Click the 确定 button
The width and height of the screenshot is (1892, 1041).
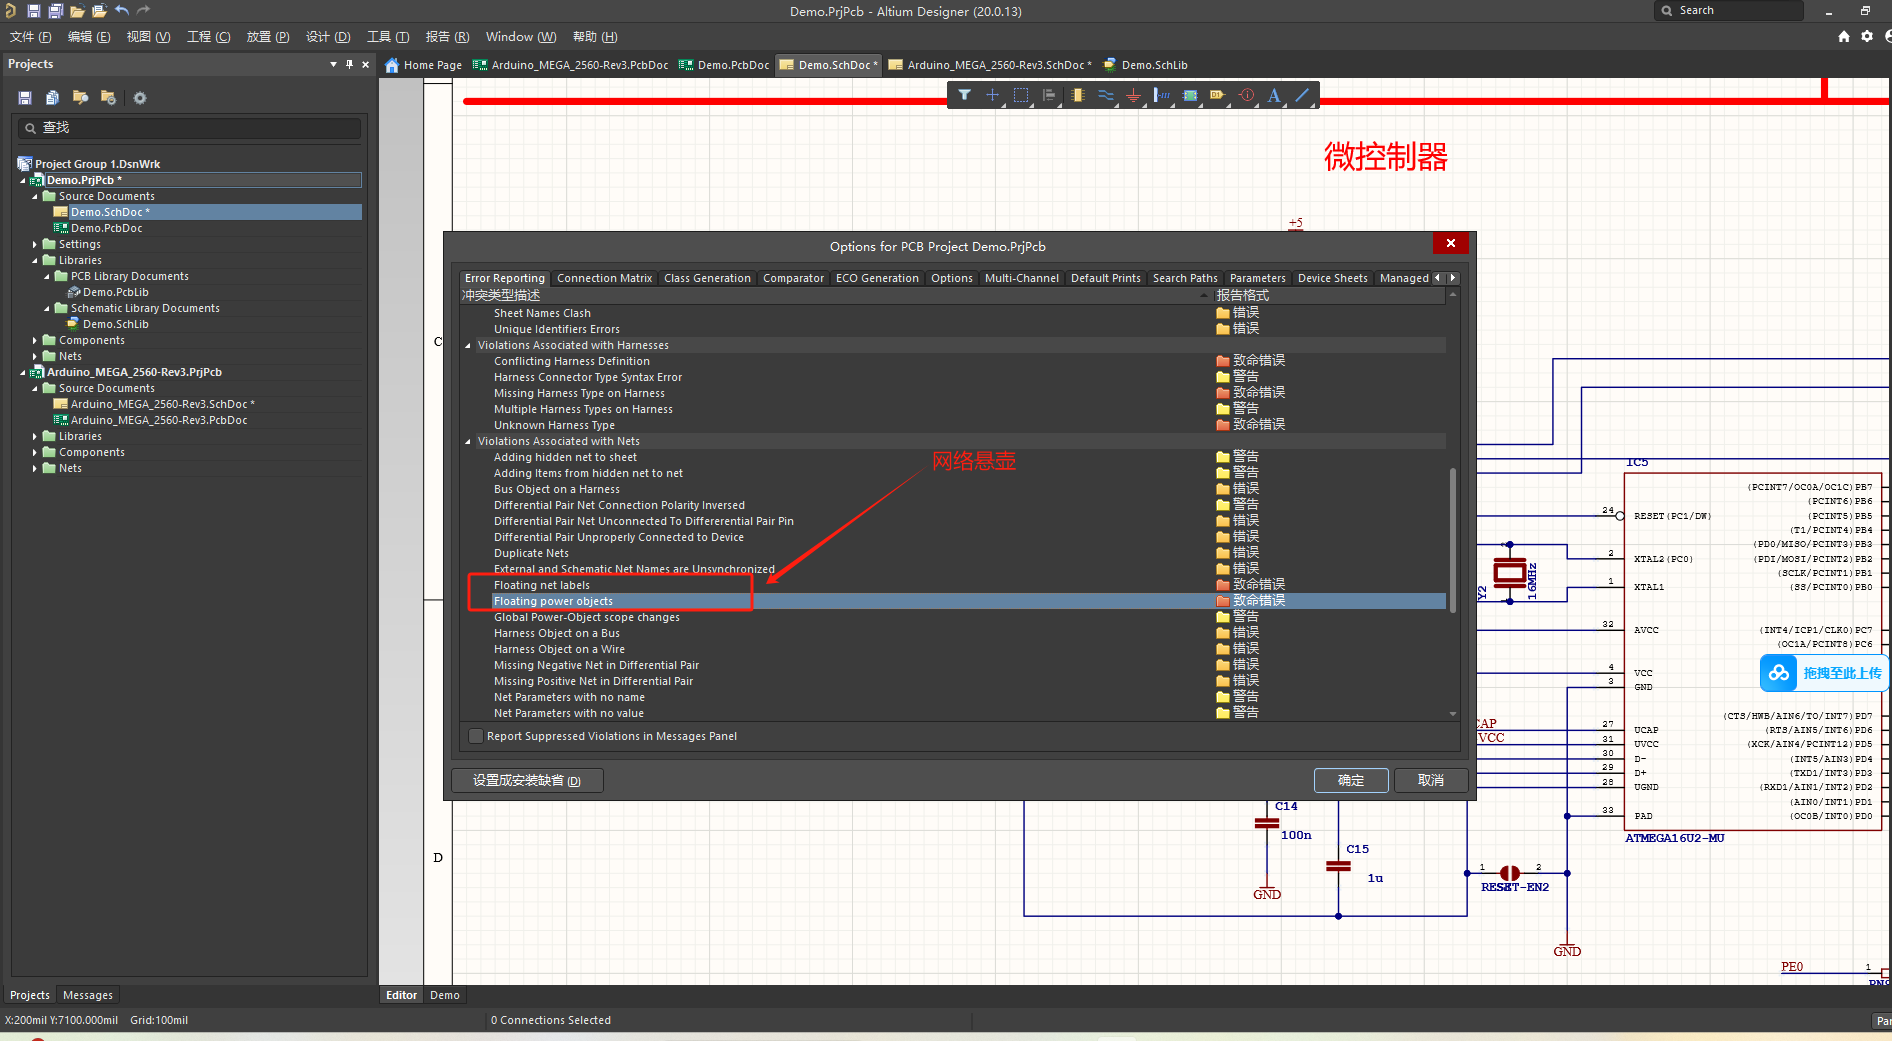tap(1351, 780)
